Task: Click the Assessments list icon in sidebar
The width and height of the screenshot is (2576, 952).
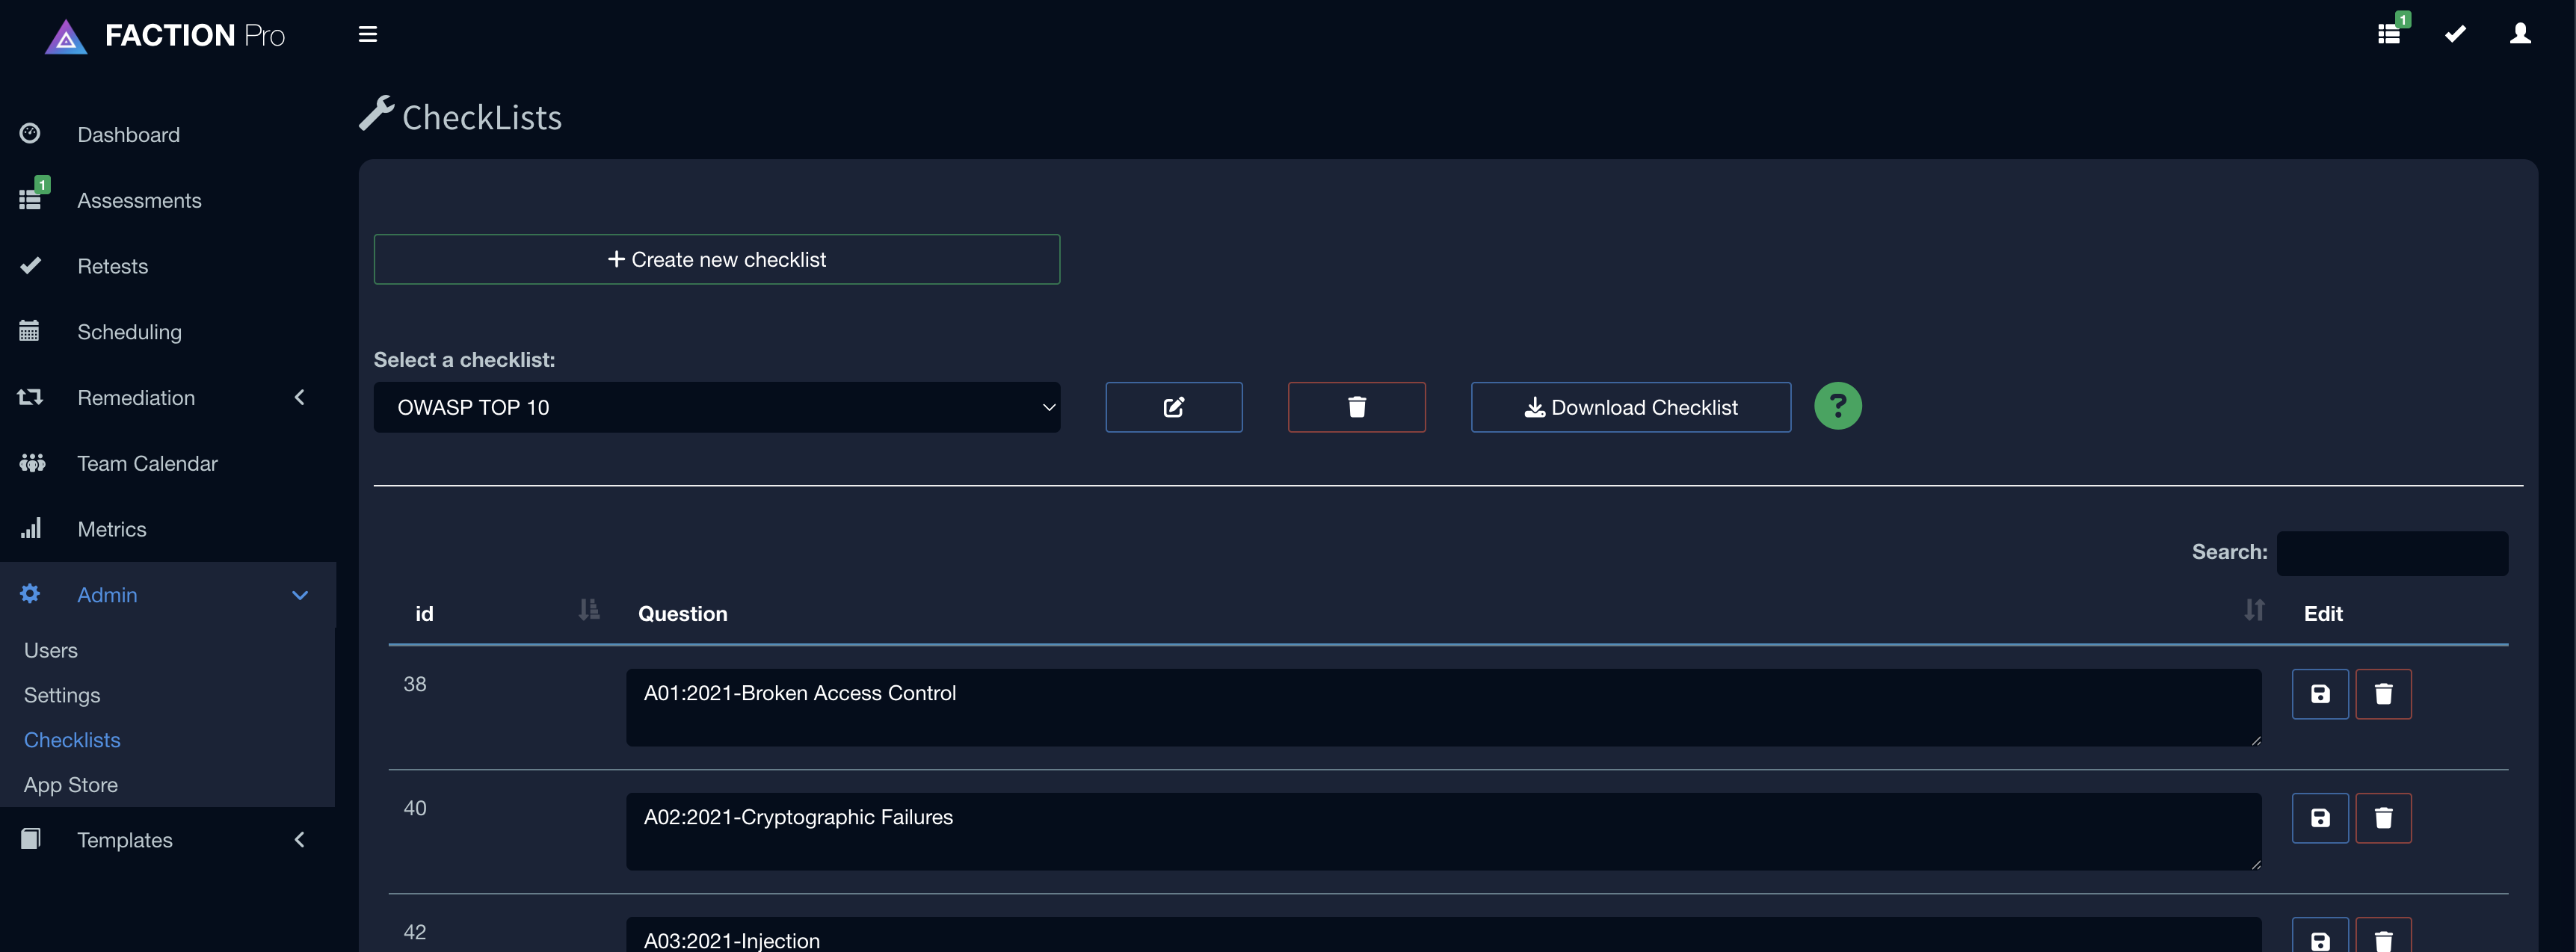Action: click(30, 199)
